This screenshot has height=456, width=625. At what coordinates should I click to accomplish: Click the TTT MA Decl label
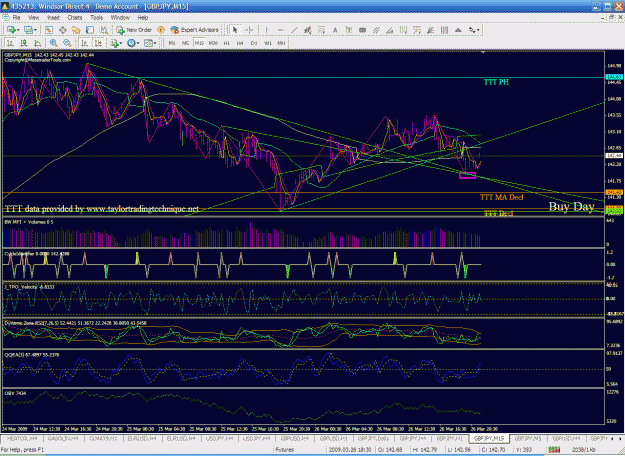501,197
